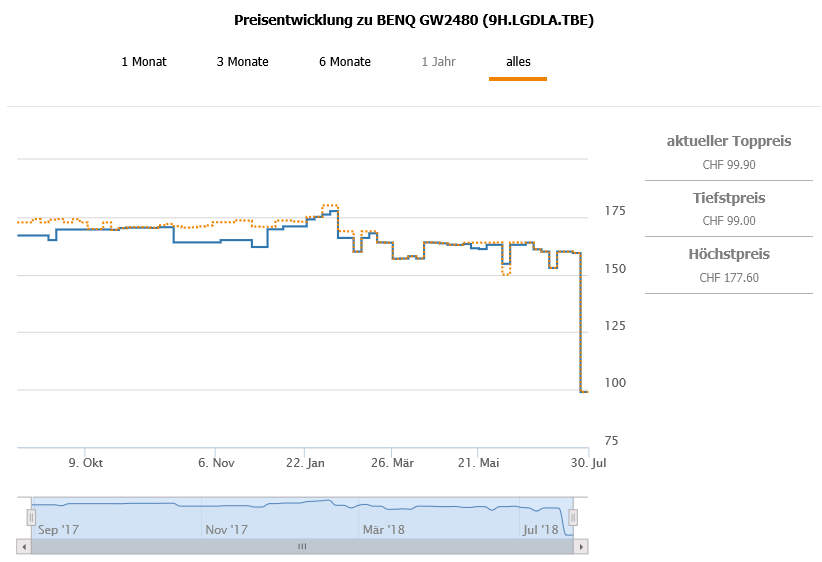The height and width of the screenshot is (562, 822).
Task: Select the alles range tab
Action: click(518, 62)
